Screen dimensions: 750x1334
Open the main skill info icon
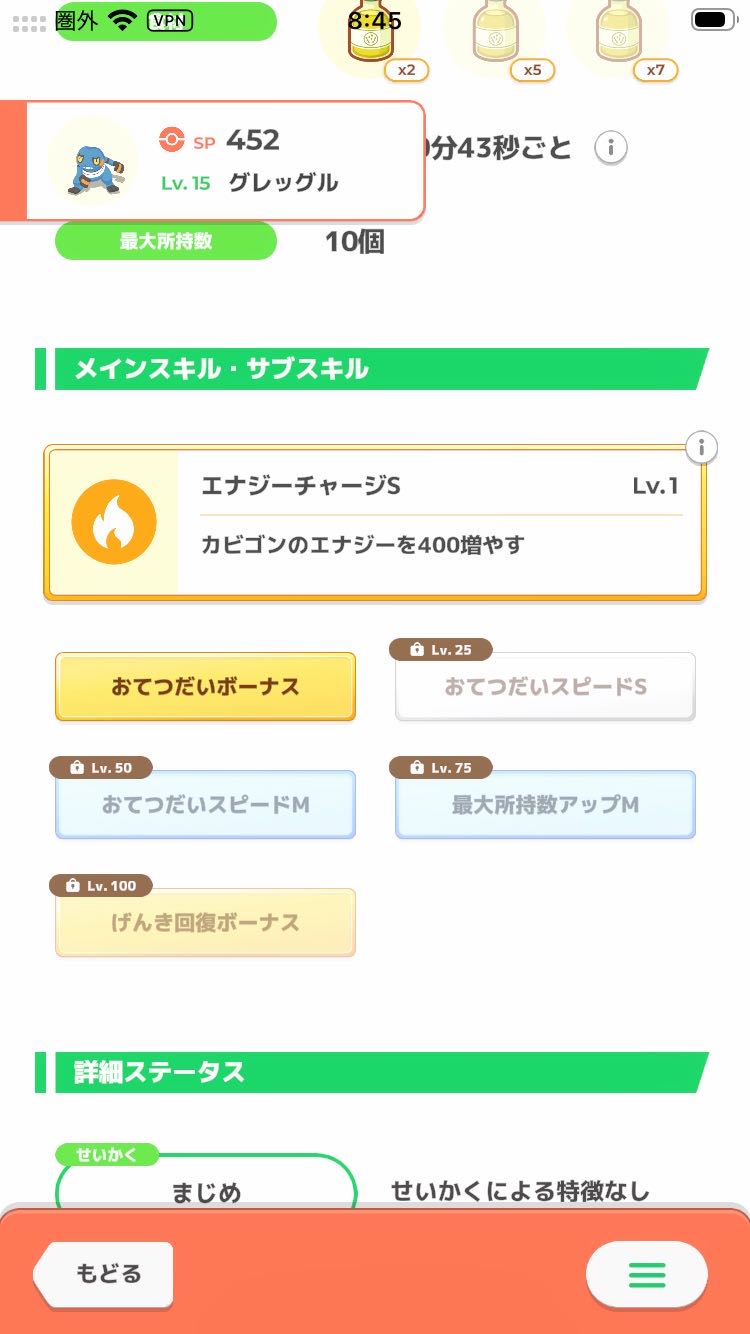pos(702,447)
